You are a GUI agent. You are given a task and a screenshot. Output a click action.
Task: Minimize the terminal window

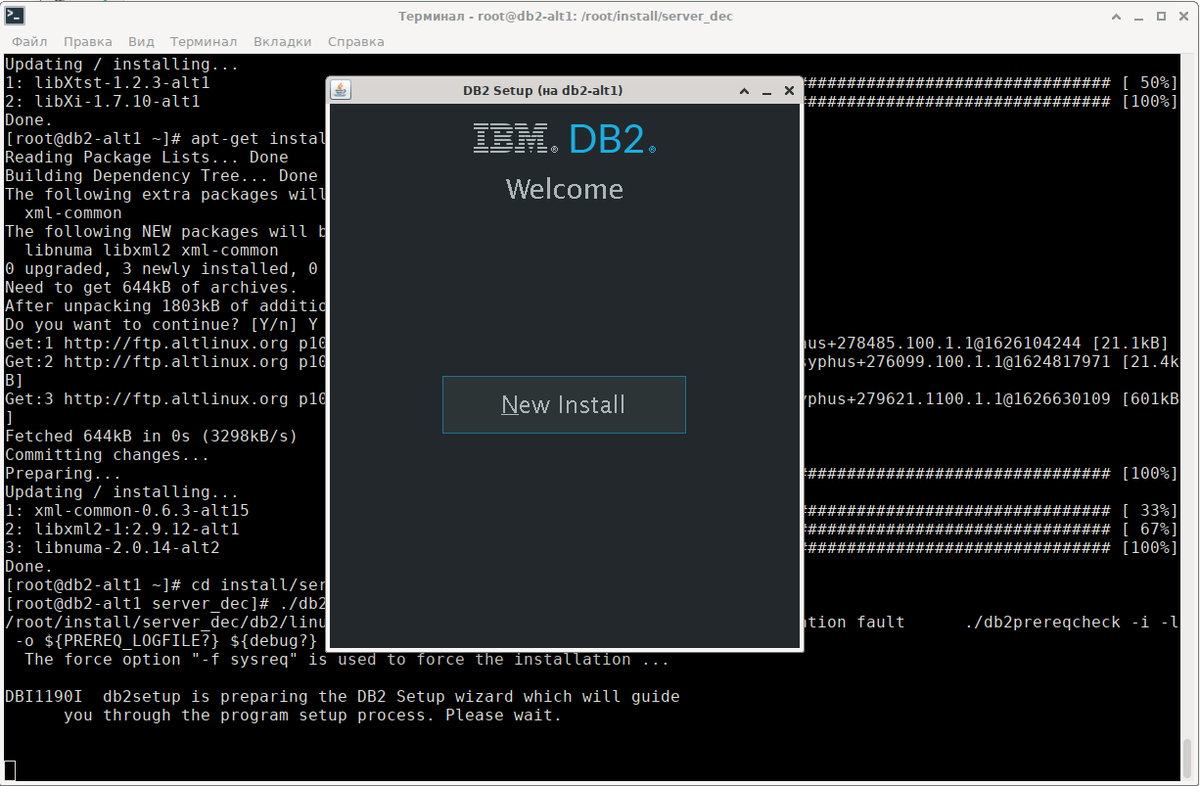coord(1138,16)
